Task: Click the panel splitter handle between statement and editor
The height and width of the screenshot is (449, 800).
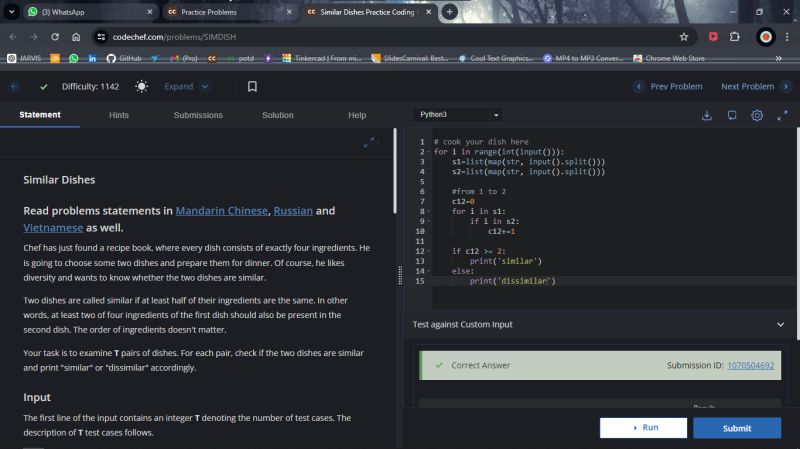Action: click(x=400, y=275)
